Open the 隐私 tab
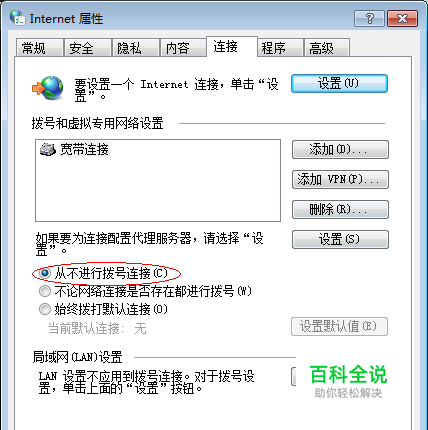Screen dimensions: 428x430 coord(136,48)
